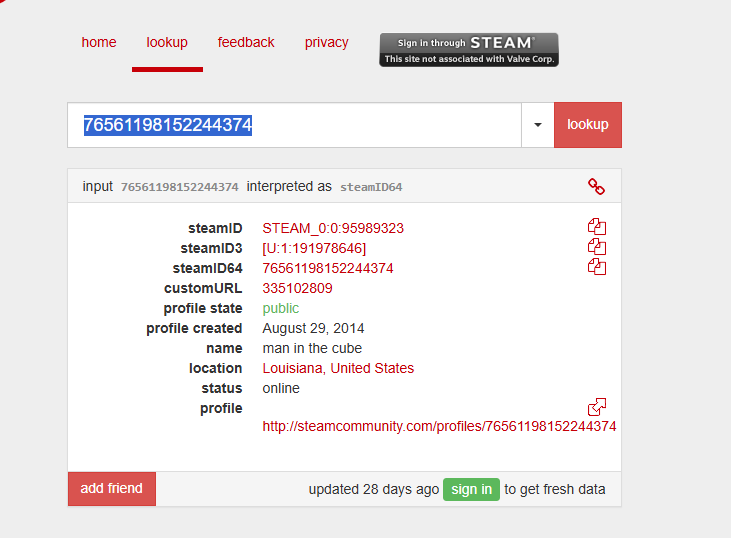Open the privacy tab
This screenshot has width=731, height=538.
(x=326, y=42)
